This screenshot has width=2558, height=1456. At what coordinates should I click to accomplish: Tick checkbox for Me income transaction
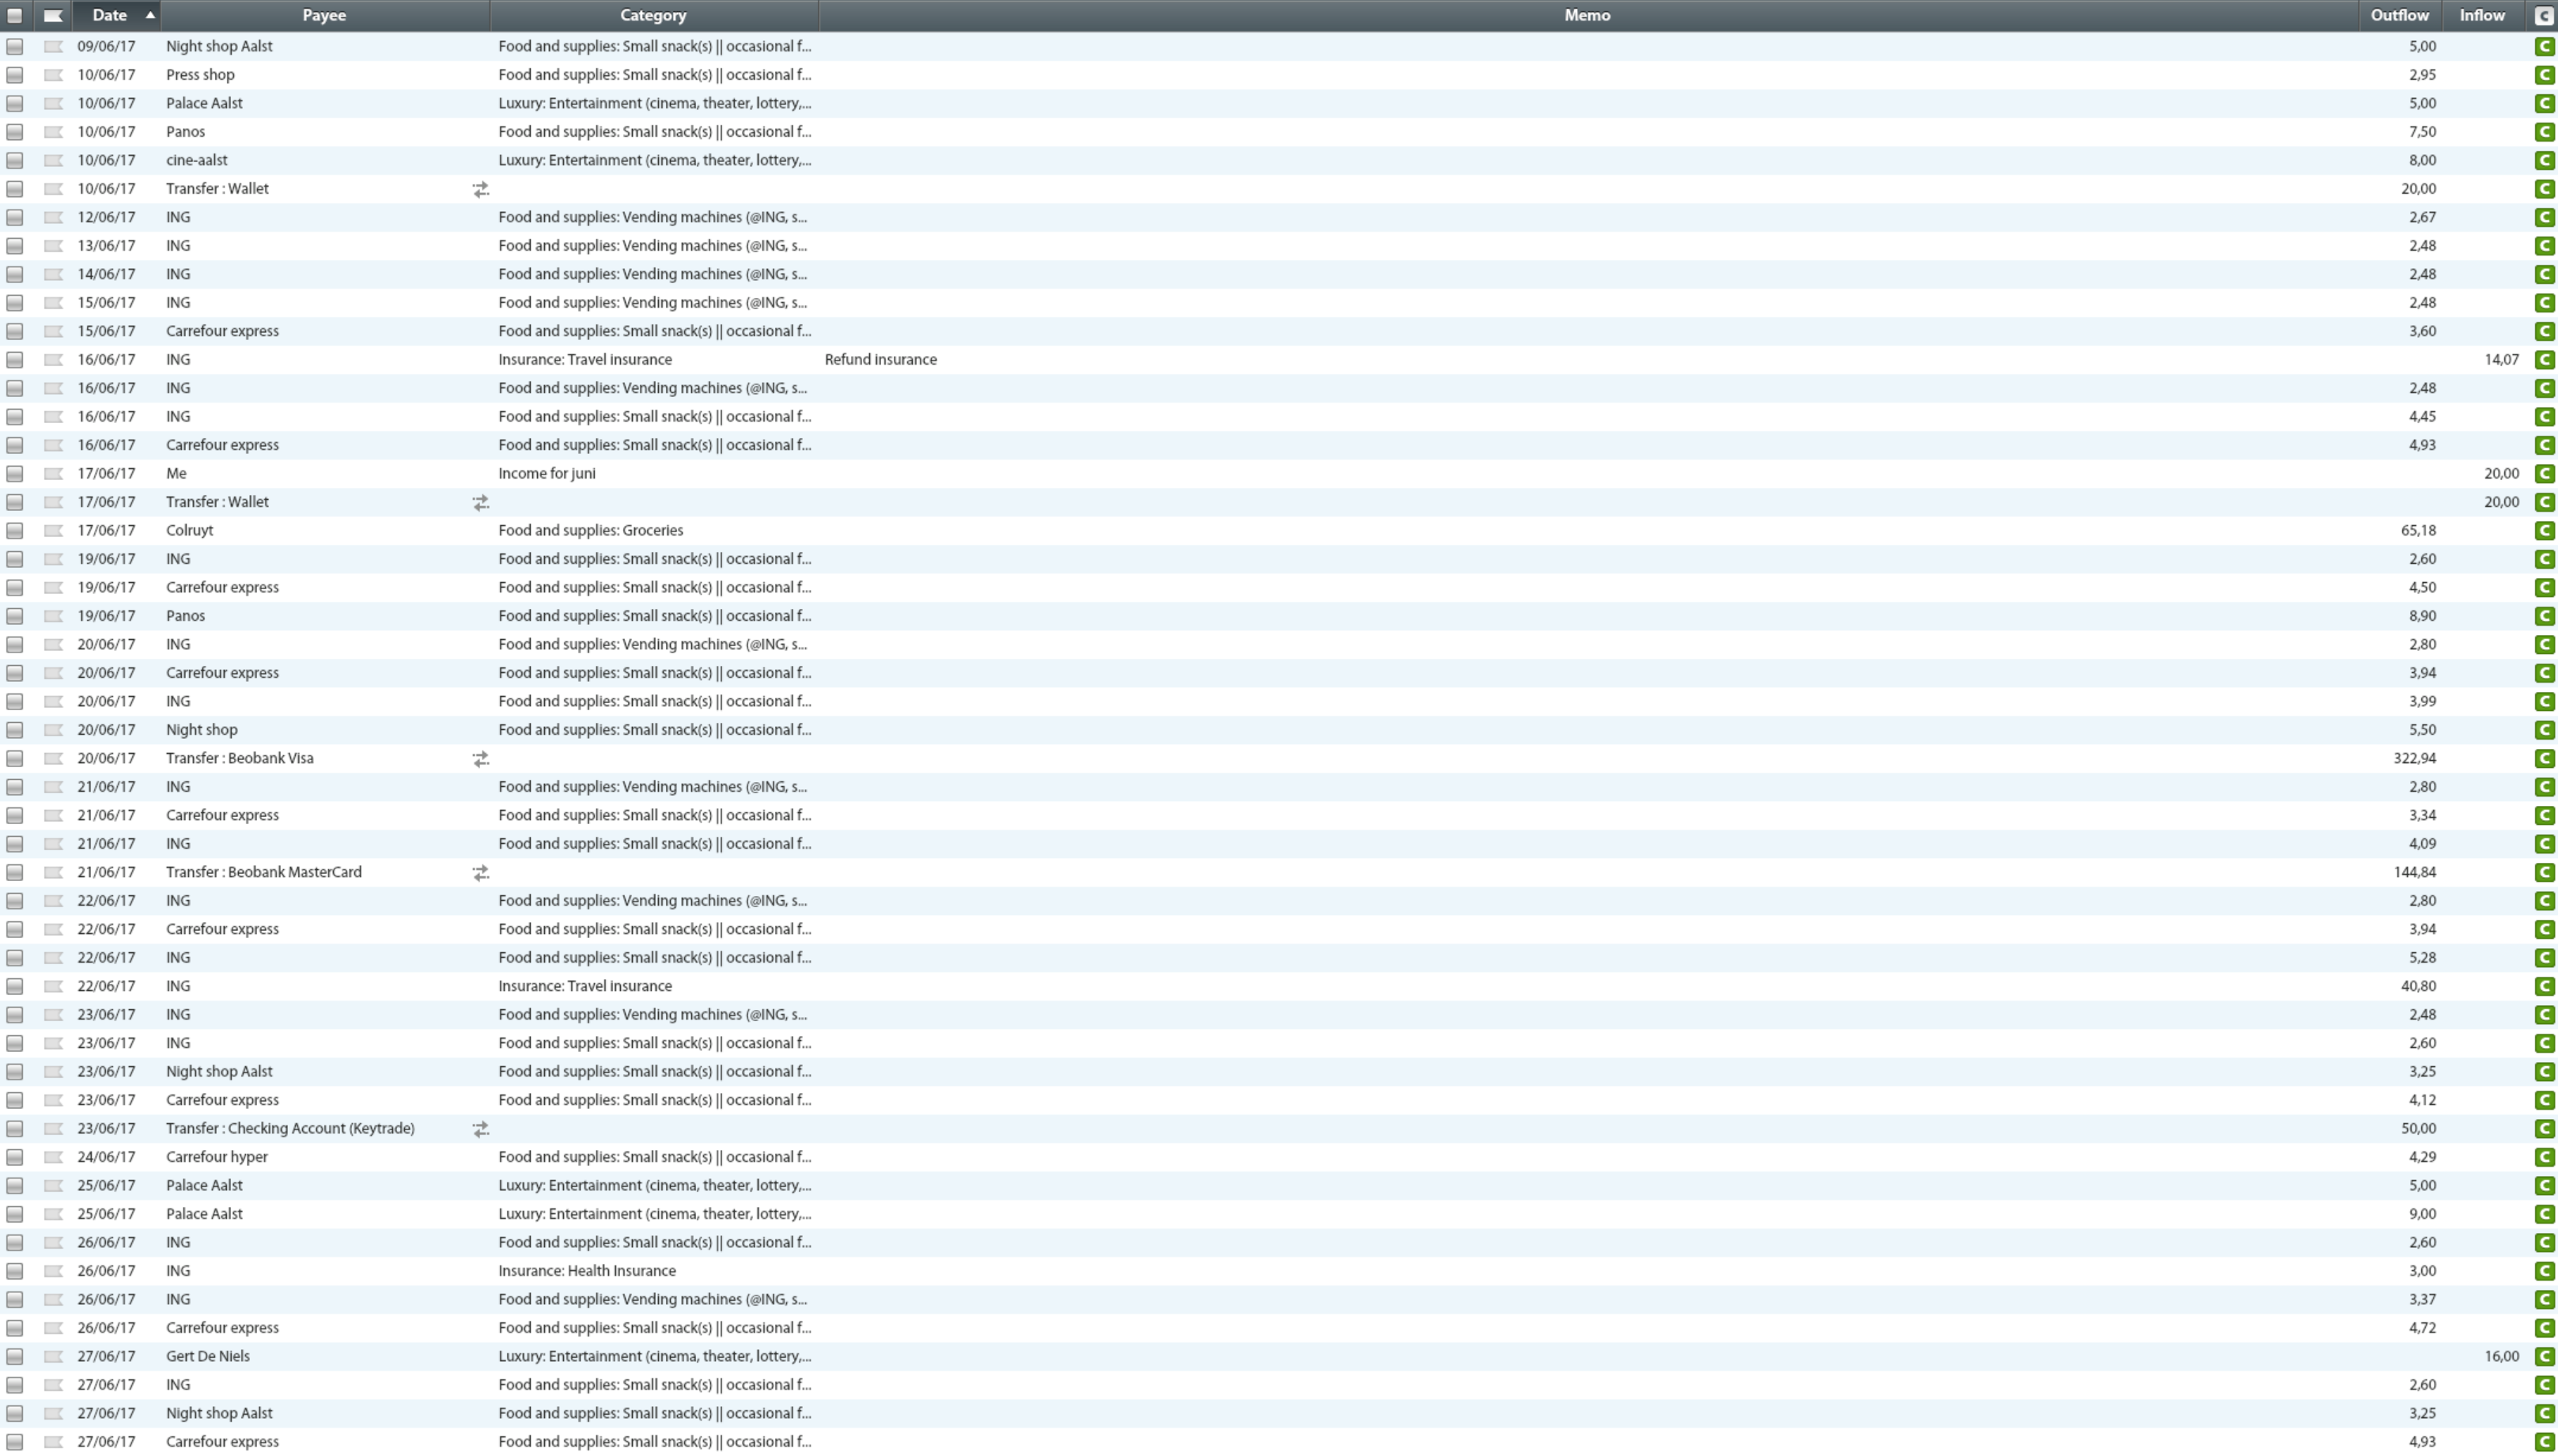coord(15,474)
